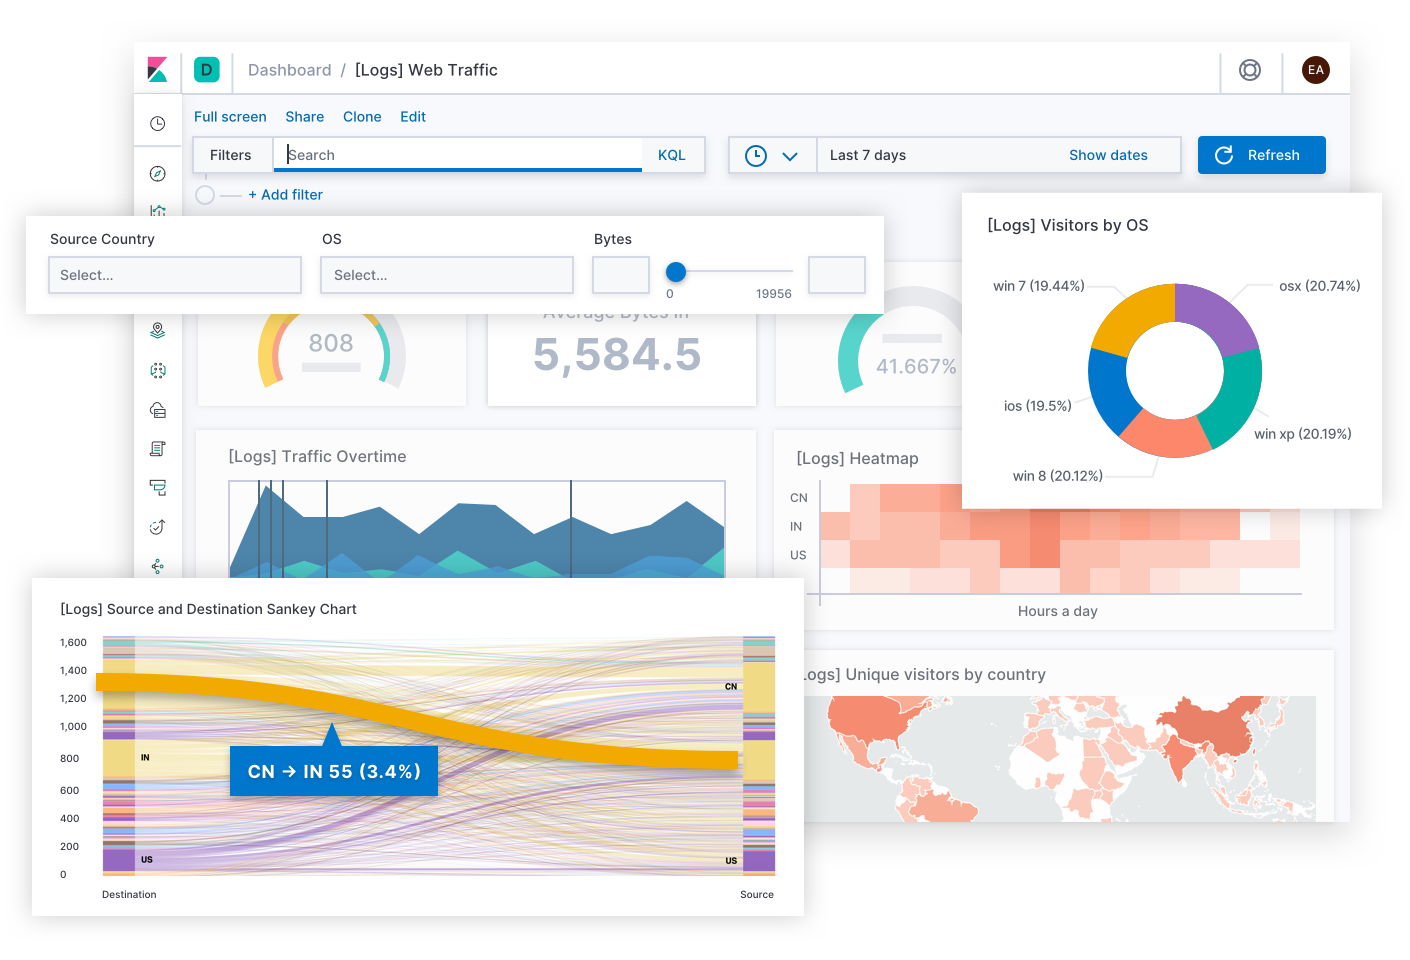Image resolution: width=1410 pixels, height=960 pixels.
Task: Click the Refresh button
Action: [x=1261, y=155]
